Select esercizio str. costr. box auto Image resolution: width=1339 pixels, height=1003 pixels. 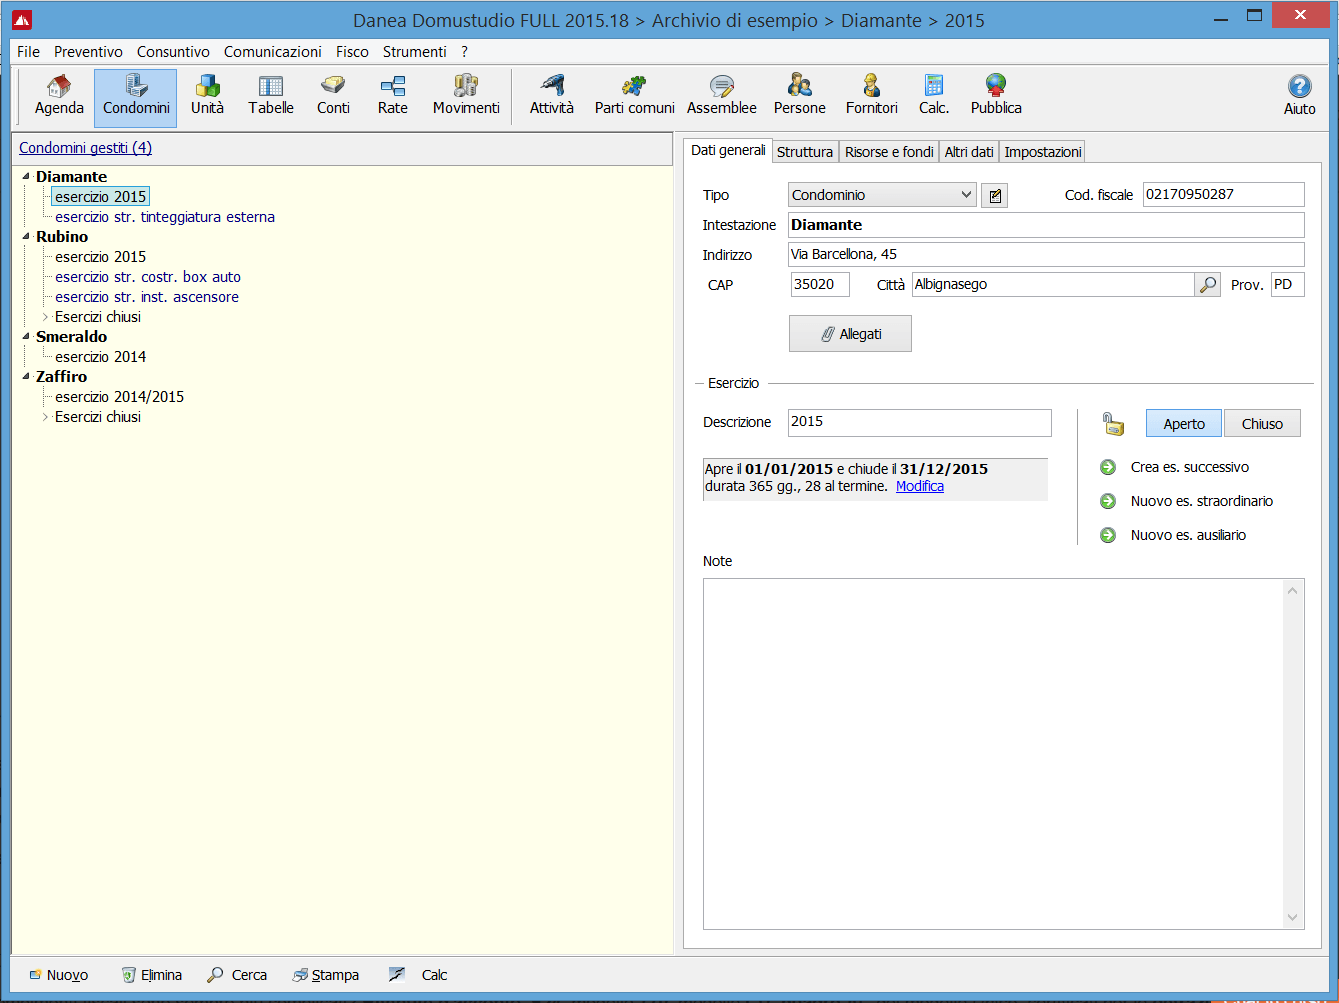pos(148,277)
